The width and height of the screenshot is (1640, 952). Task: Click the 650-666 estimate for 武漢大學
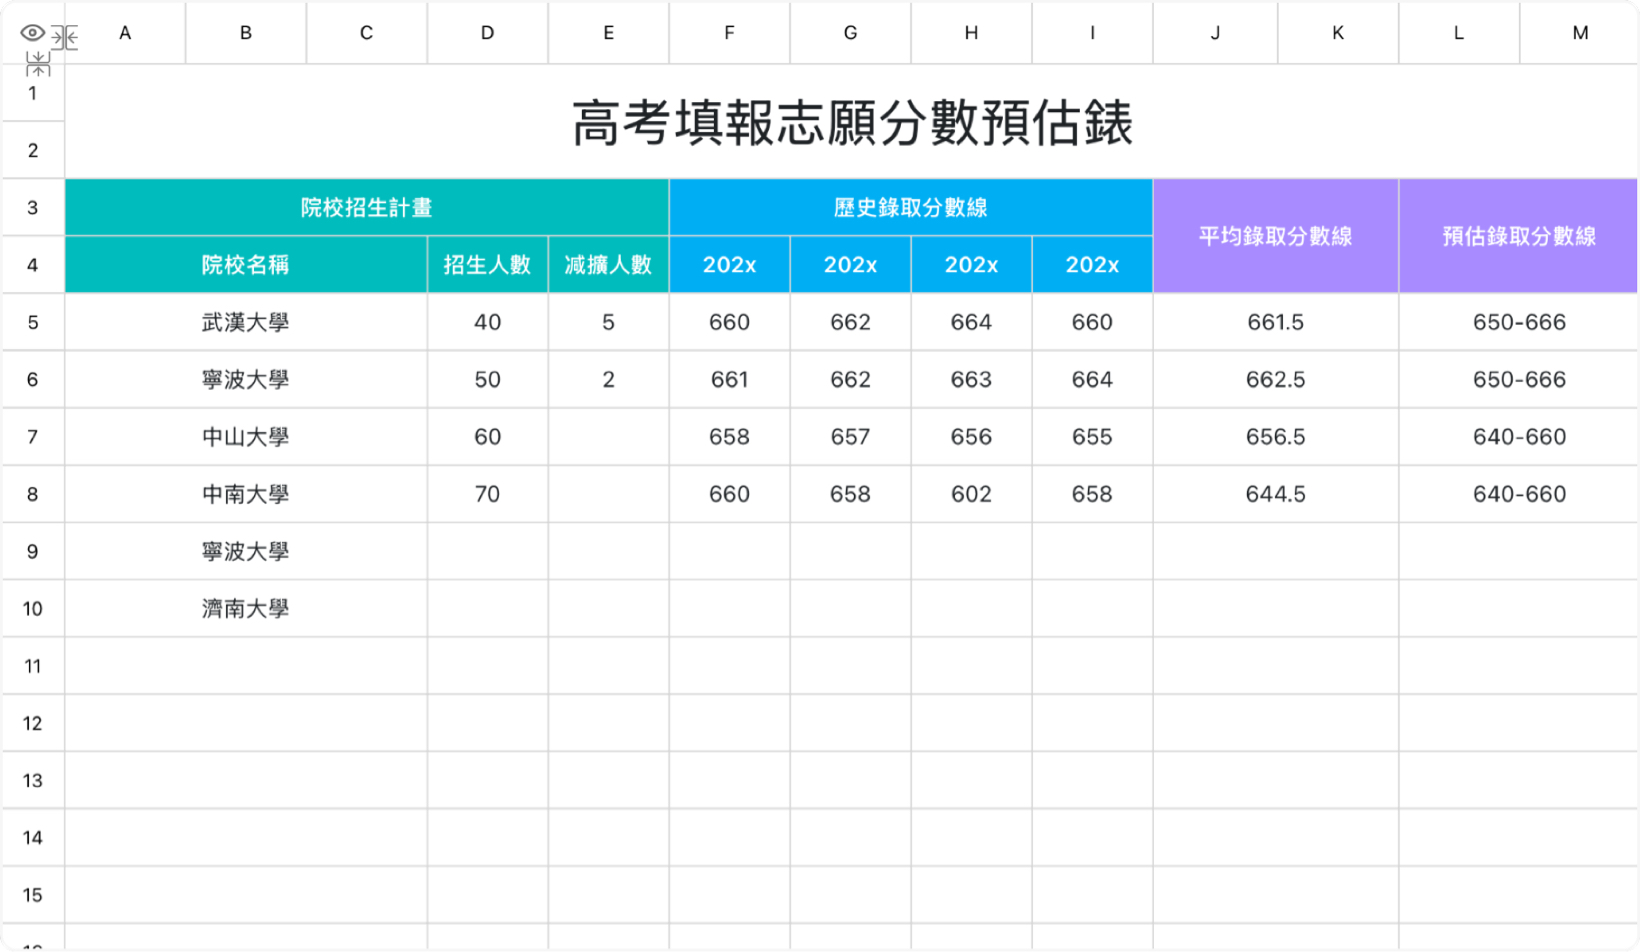point(1519,322)
